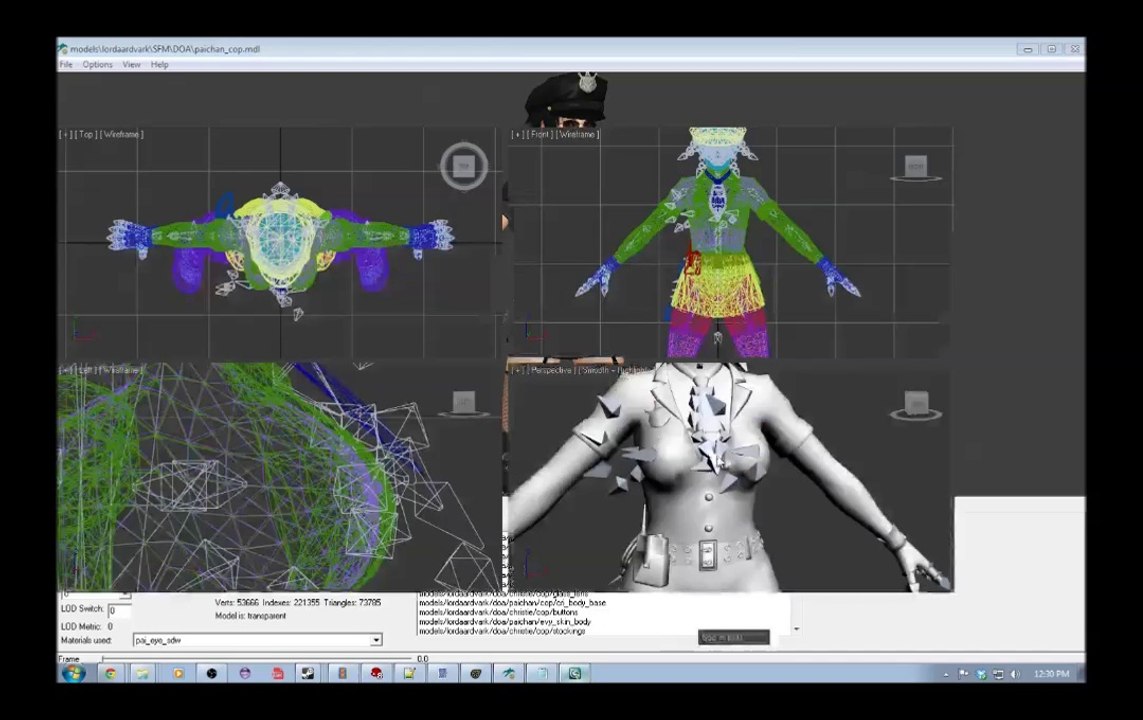This screenshot has width=1143, height=720.
Task: Open the [Perspective] view label menu
Action: [x=551, y=370]
